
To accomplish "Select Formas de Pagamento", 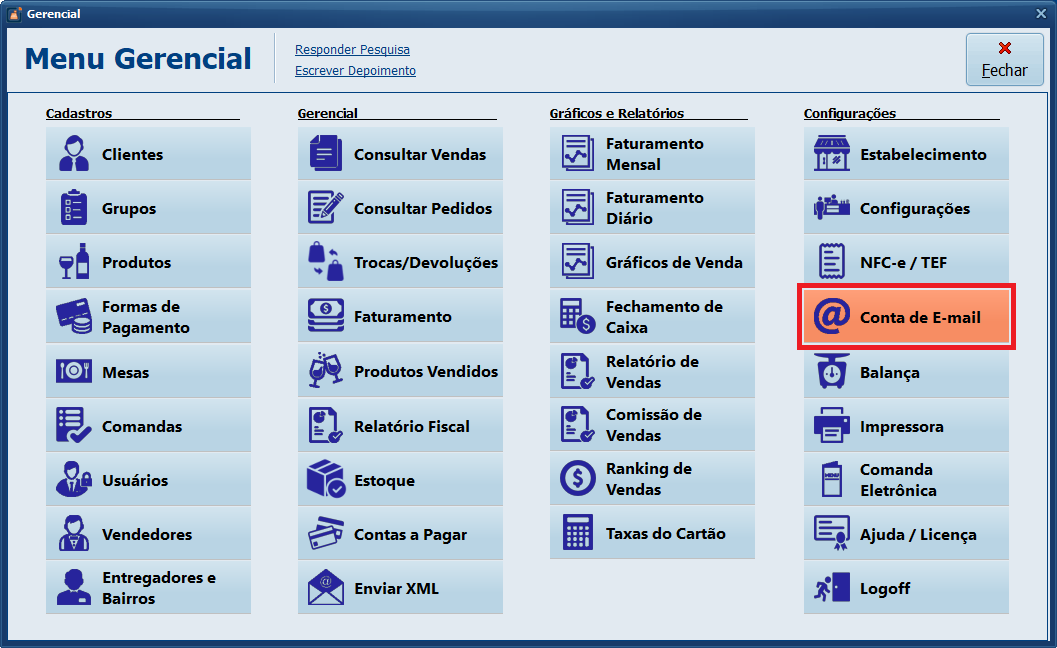I will point(148,317).
